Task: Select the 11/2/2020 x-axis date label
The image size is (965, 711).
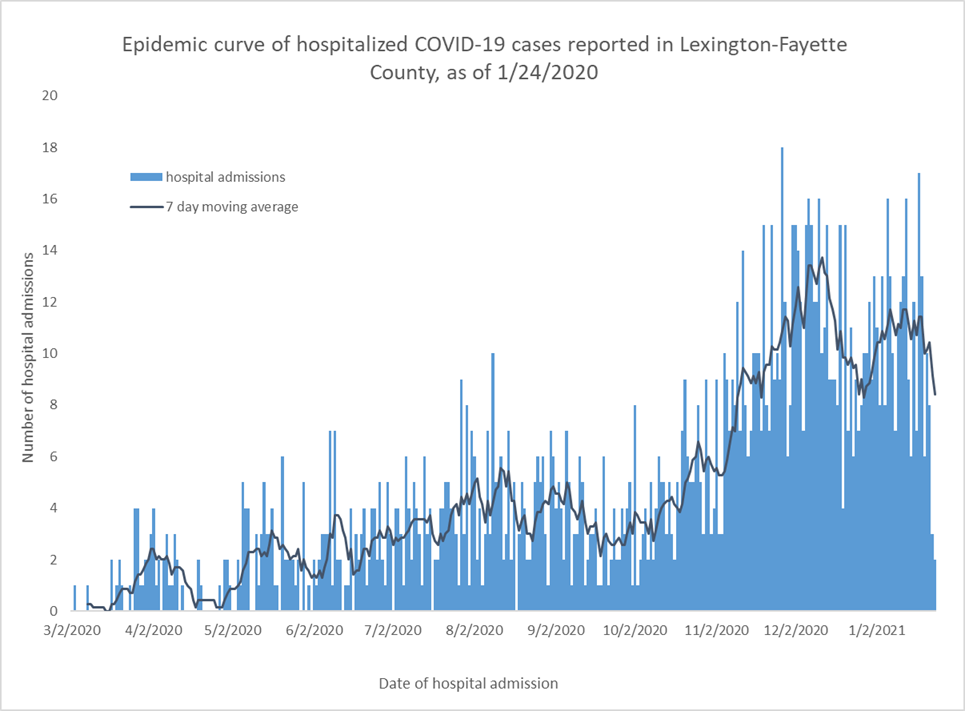Action: click(715, 631)
